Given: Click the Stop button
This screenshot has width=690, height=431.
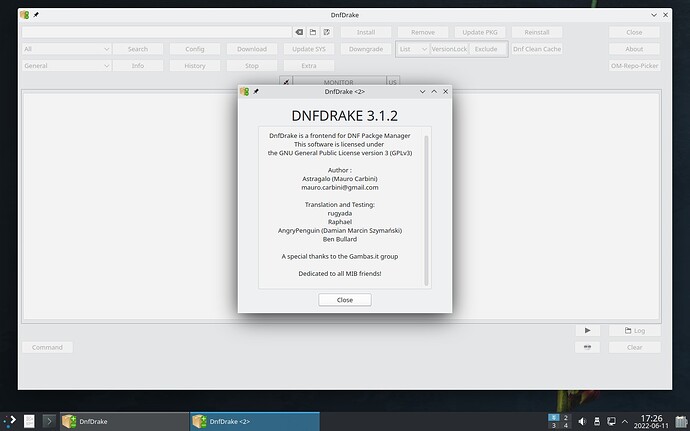Looking at the screenshot, I should click(x=252, y=66).
